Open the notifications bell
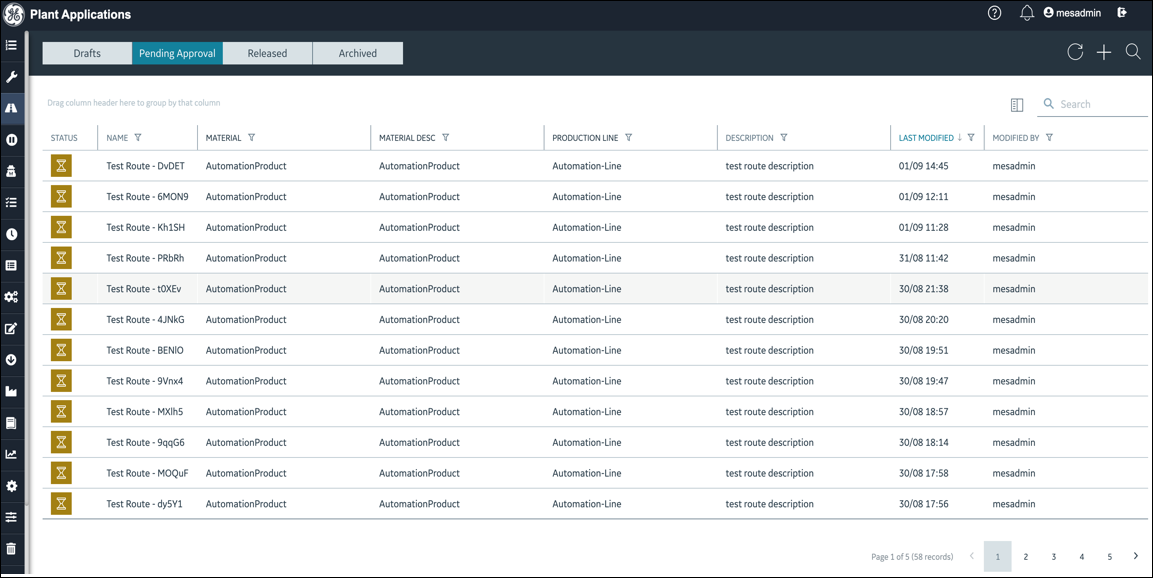Image resolution: width=1153 pixels, height=578 pixels. coord(1027,13)
